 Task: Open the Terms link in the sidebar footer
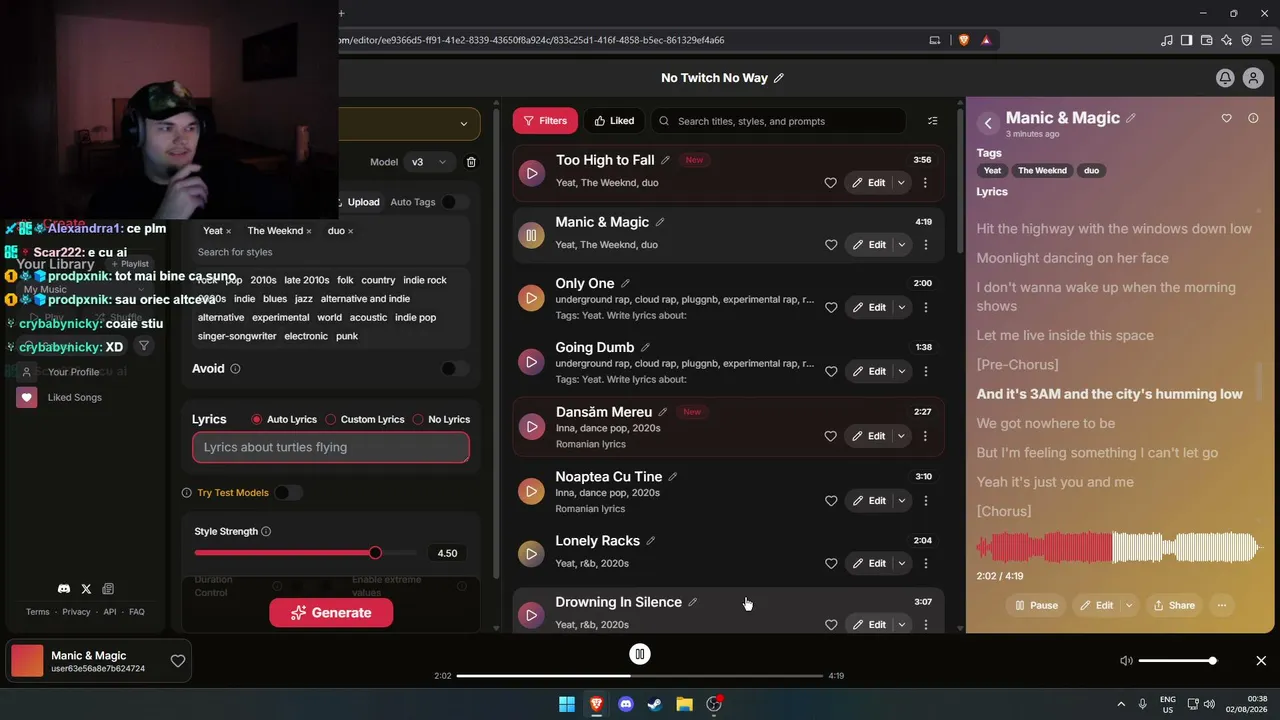(37, 612)
